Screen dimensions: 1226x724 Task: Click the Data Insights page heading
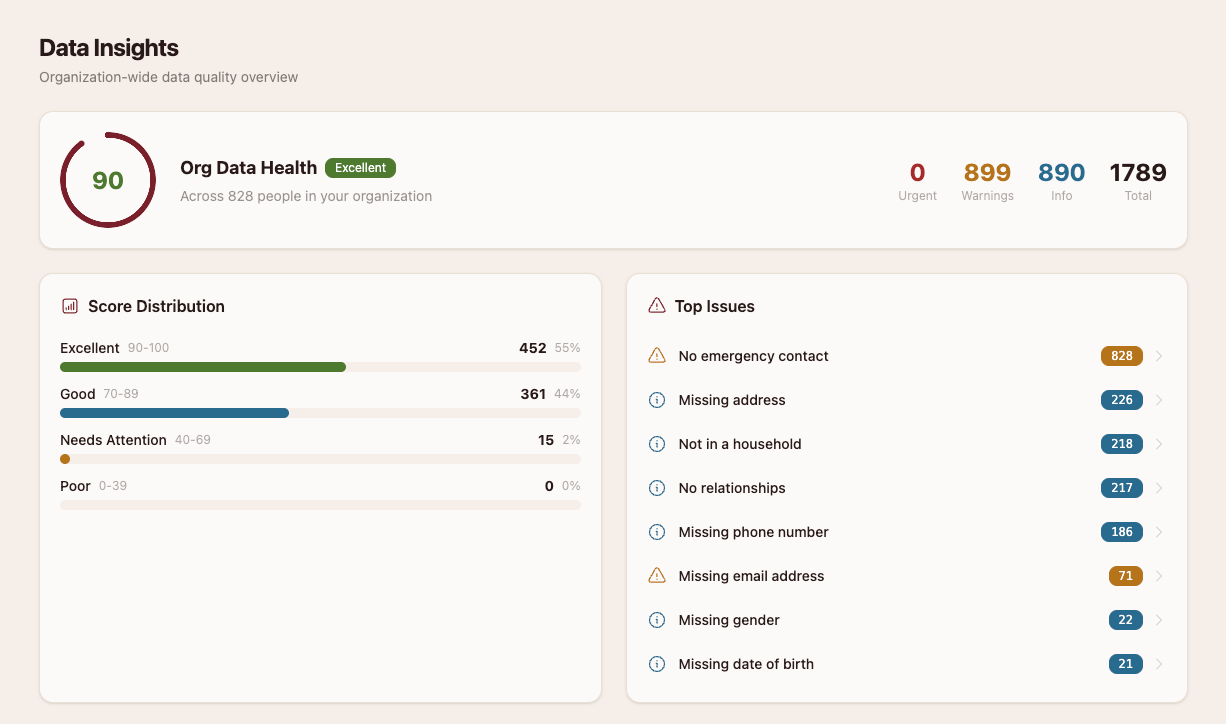(x=109, y=47)
